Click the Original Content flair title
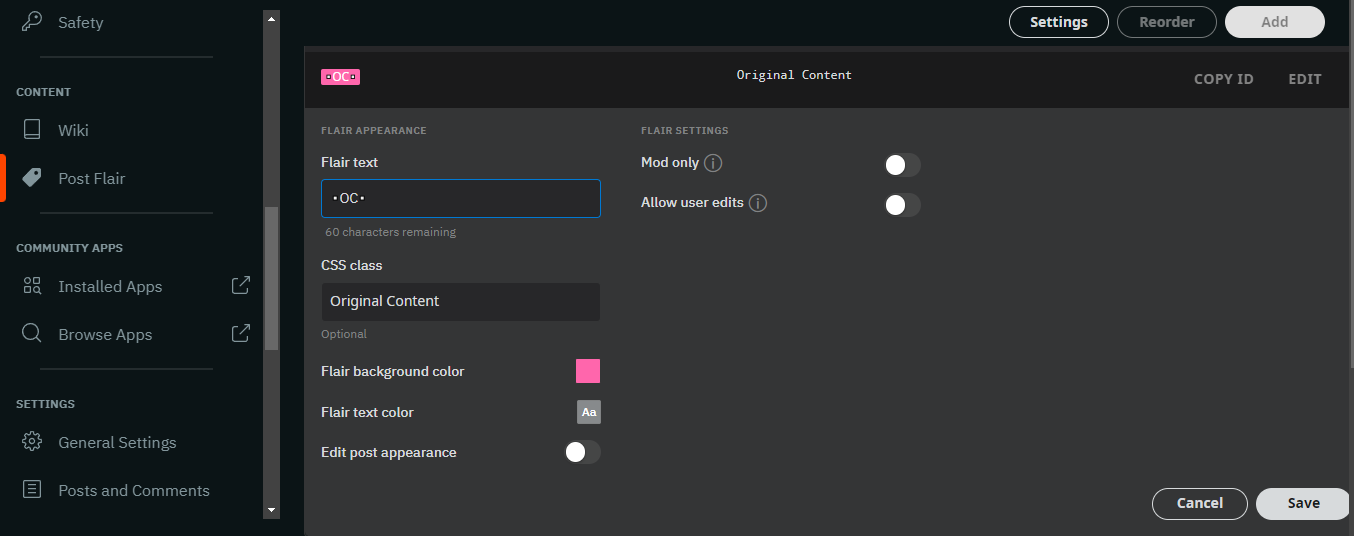This screenshot has height=536, width=1354. 794,75
